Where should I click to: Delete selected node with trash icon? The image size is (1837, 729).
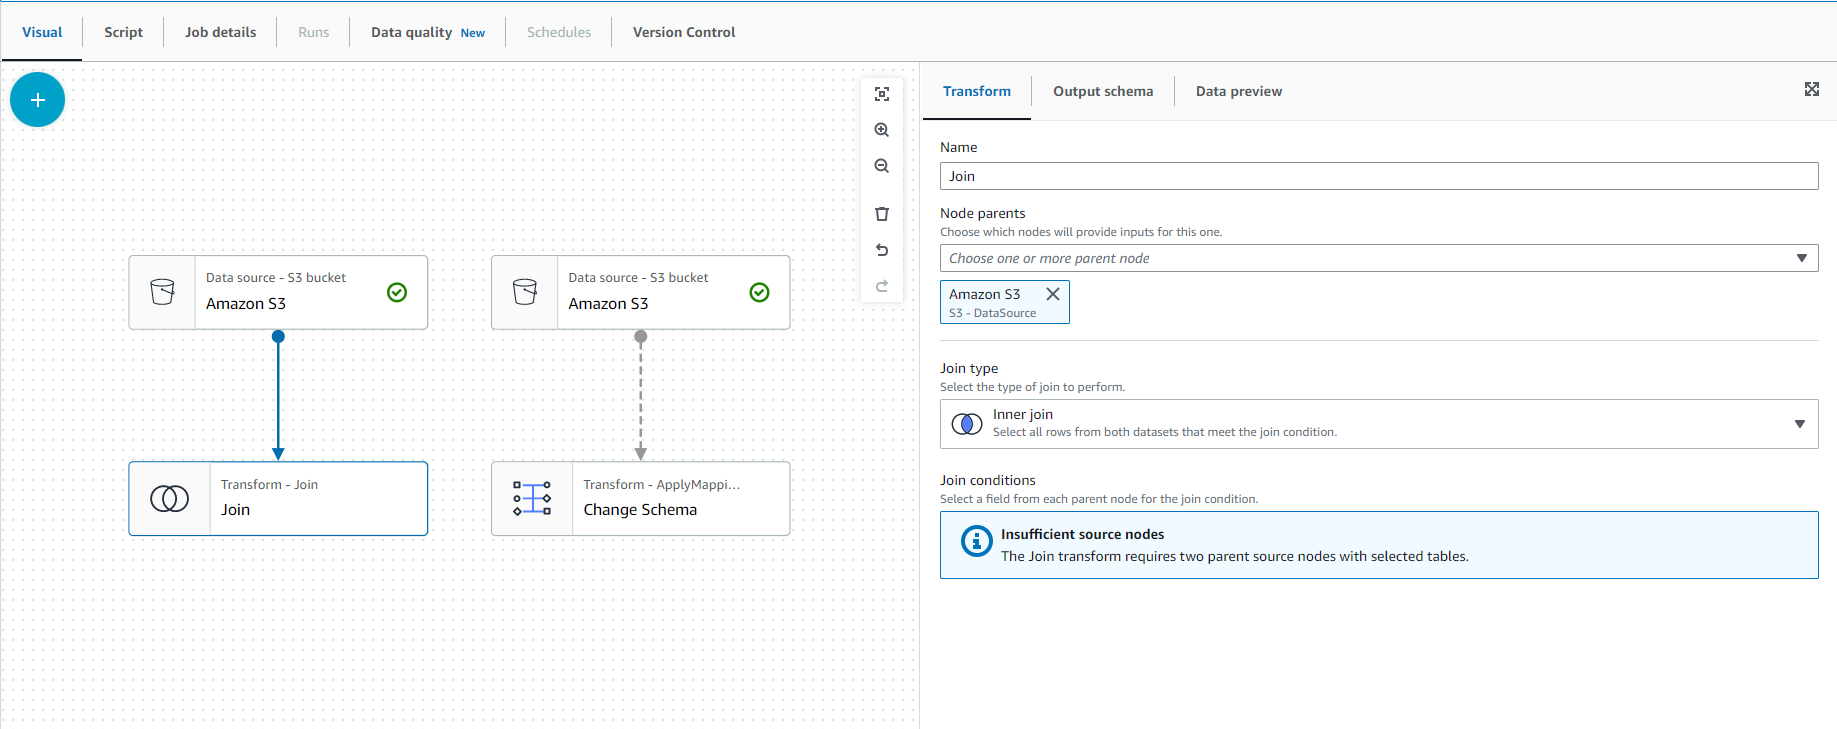882,214
